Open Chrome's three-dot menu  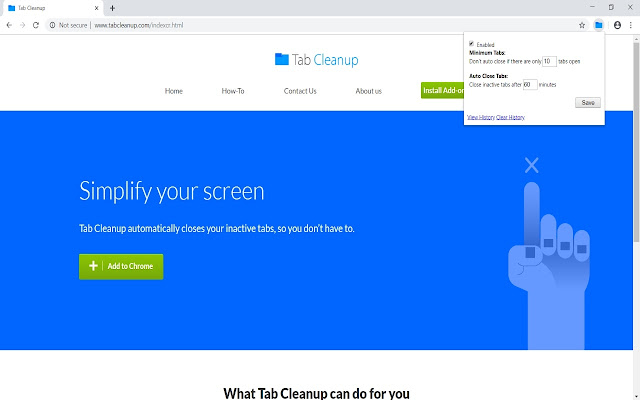(x=631, y=25)
